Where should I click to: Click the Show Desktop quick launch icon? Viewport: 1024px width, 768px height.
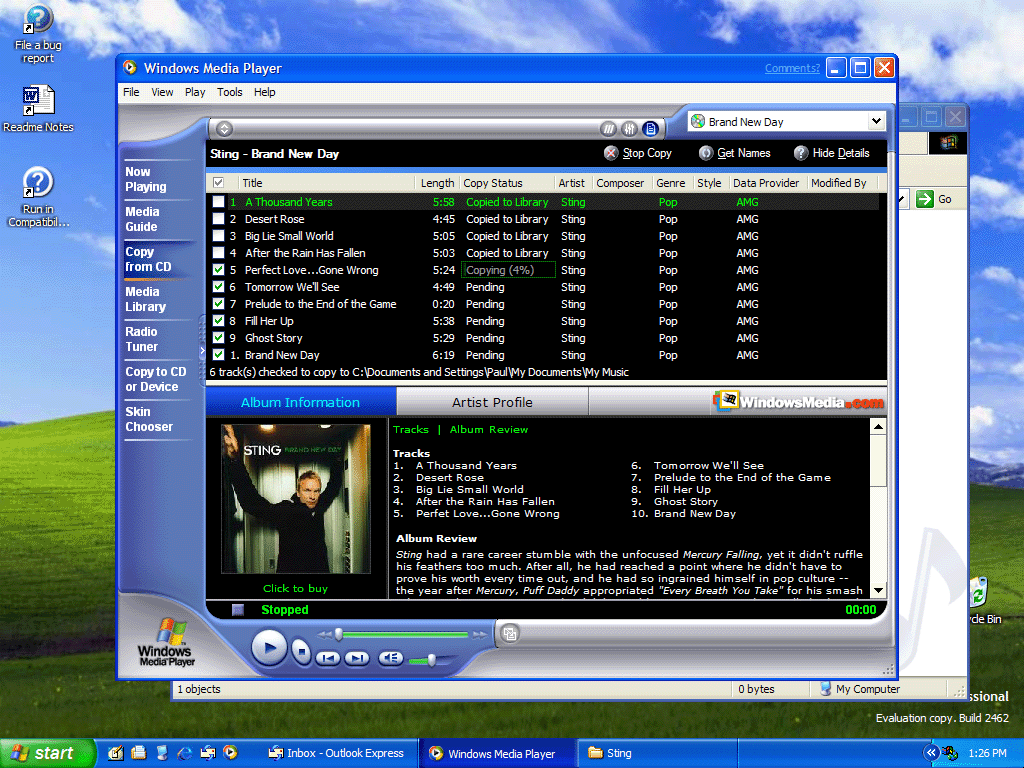[x=116, y=753]
